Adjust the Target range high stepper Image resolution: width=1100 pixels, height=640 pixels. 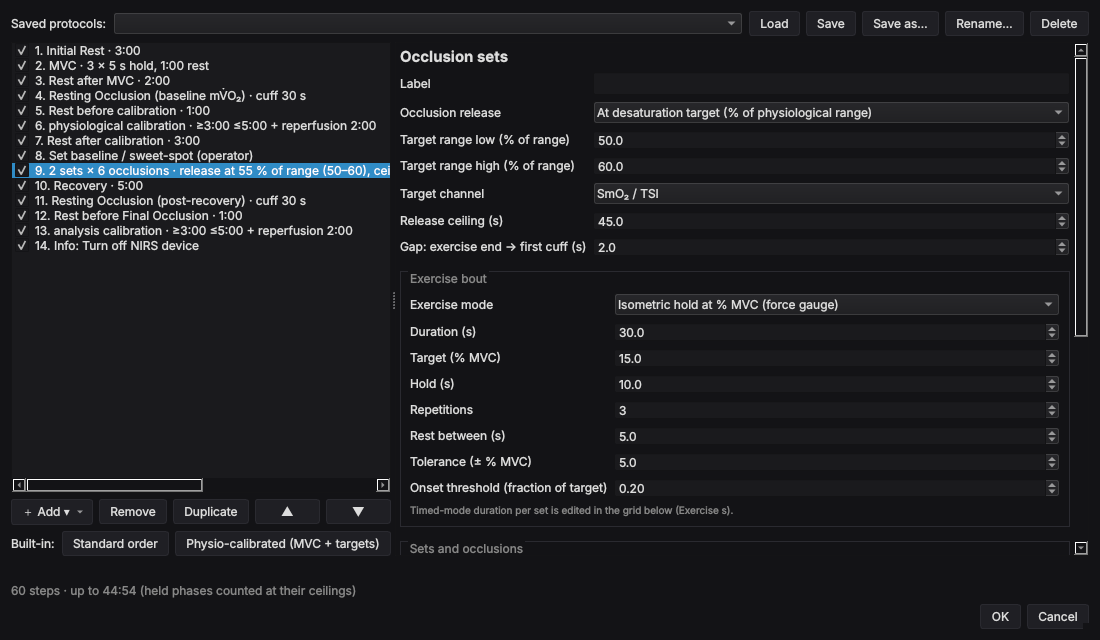pos(1061,166)
